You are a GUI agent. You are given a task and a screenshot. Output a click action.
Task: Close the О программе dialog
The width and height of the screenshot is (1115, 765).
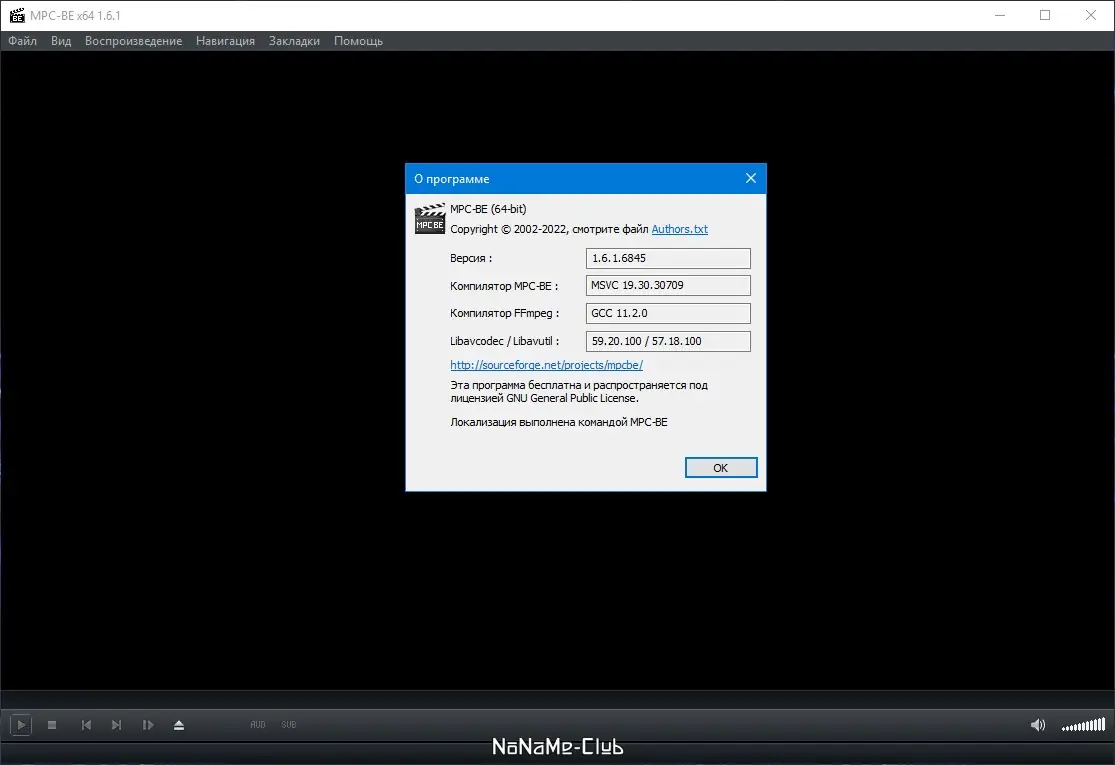point(751,178)
